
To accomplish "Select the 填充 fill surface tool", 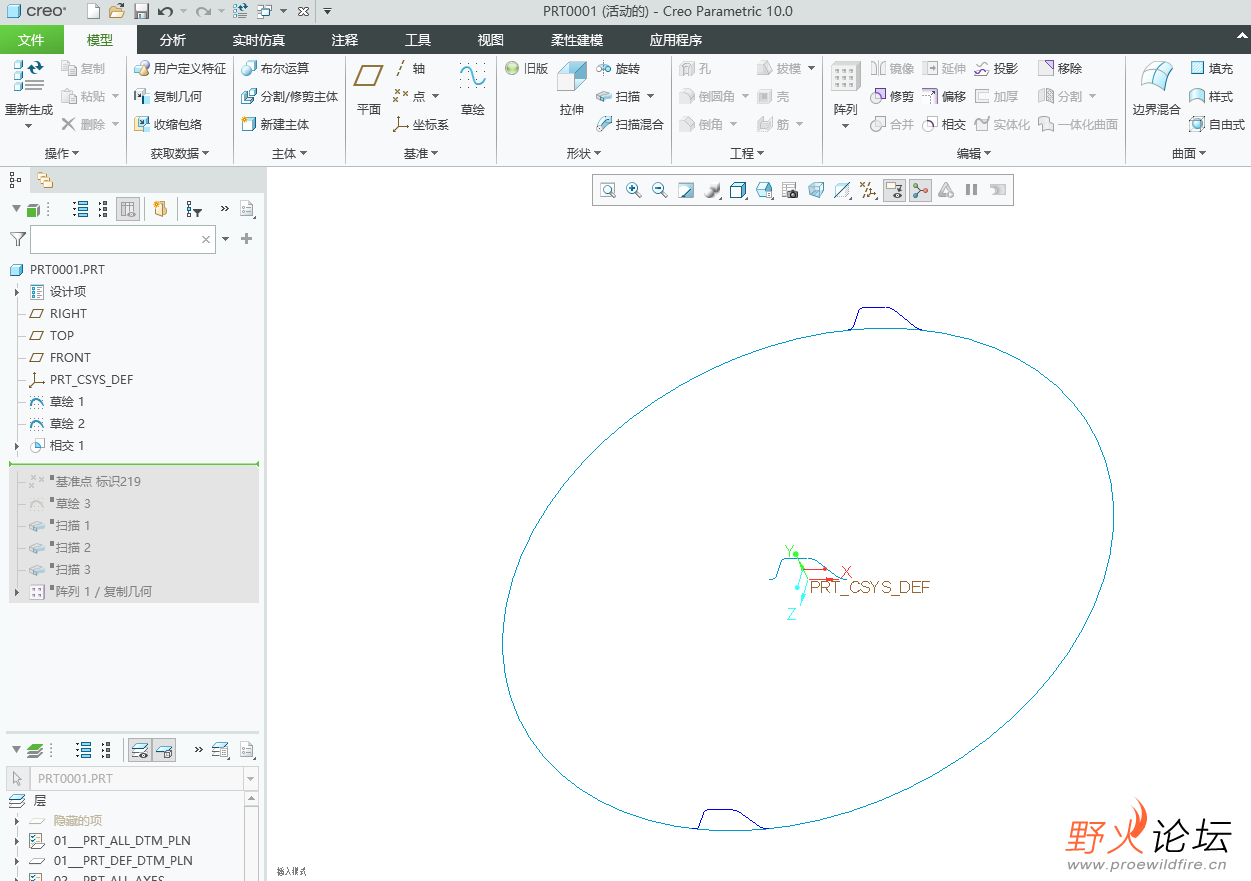I will click(x=1211, y=68).
